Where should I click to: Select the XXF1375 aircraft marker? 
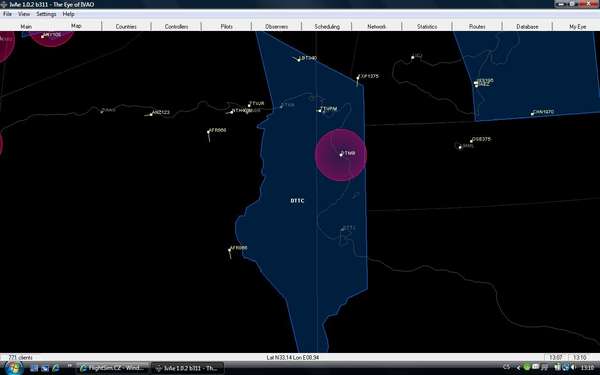[x=358, y=78]
